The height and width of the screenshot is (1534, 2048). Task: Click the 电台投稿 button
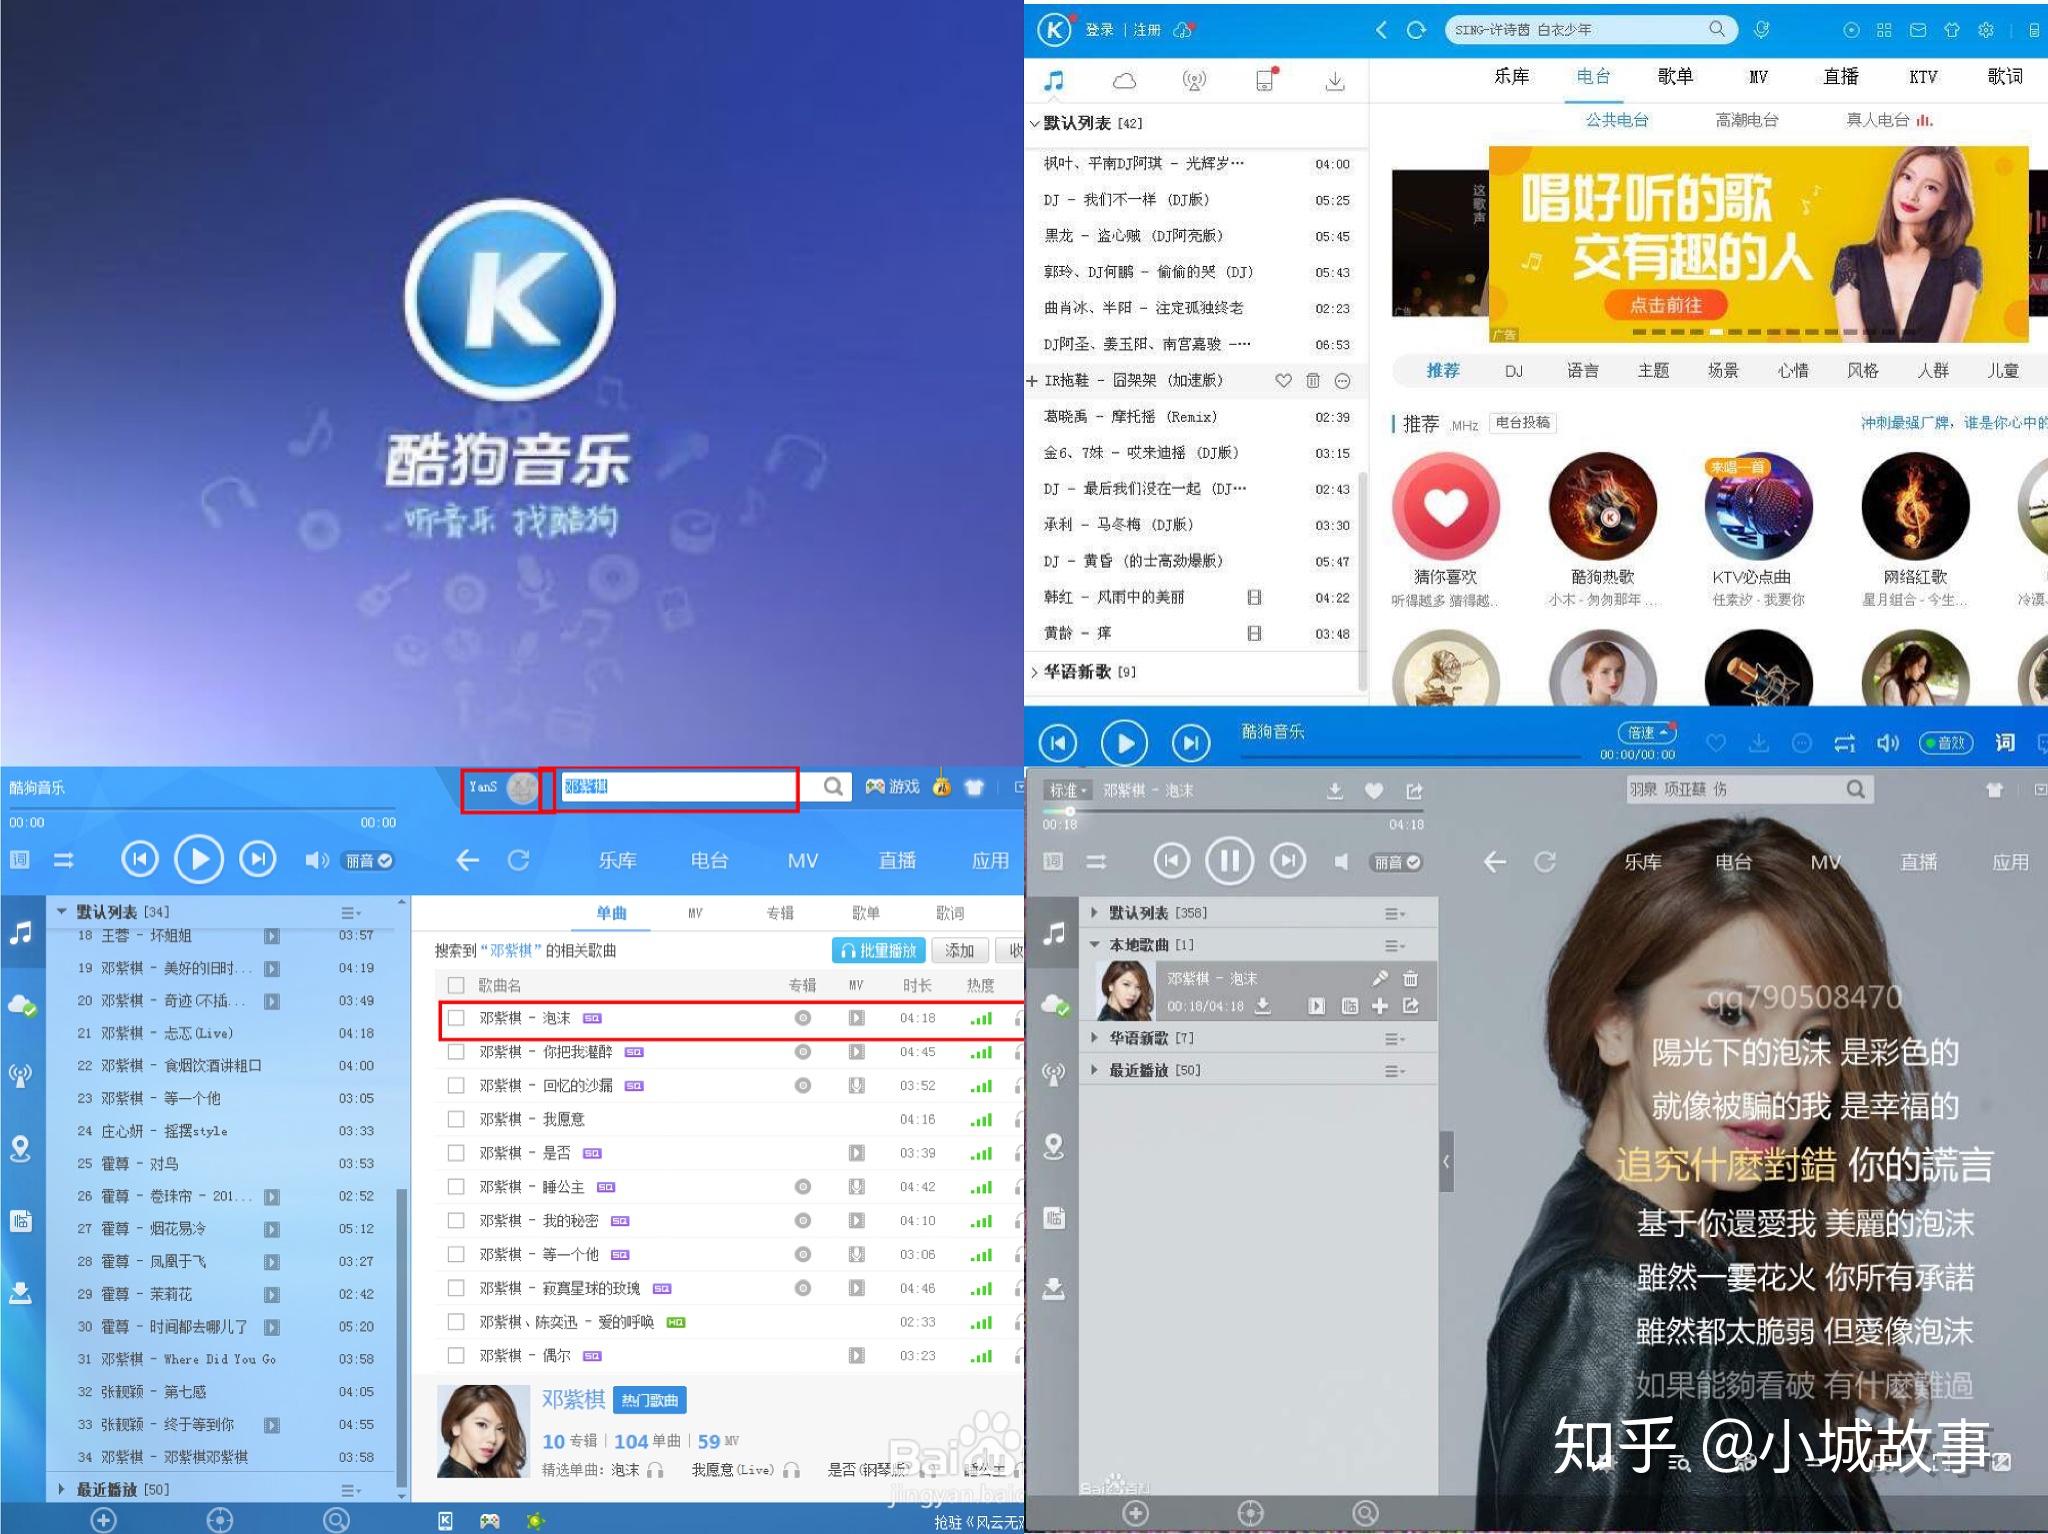click(1522, 423)
